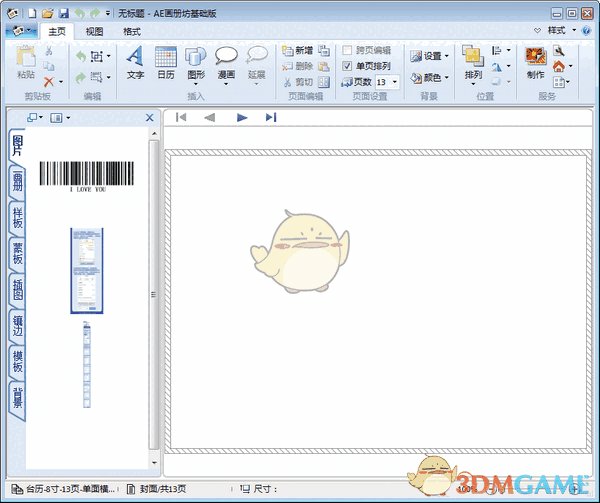600x503 pixels.
Task: Insert a calendar with 日历 button
Action: [166, 63]
